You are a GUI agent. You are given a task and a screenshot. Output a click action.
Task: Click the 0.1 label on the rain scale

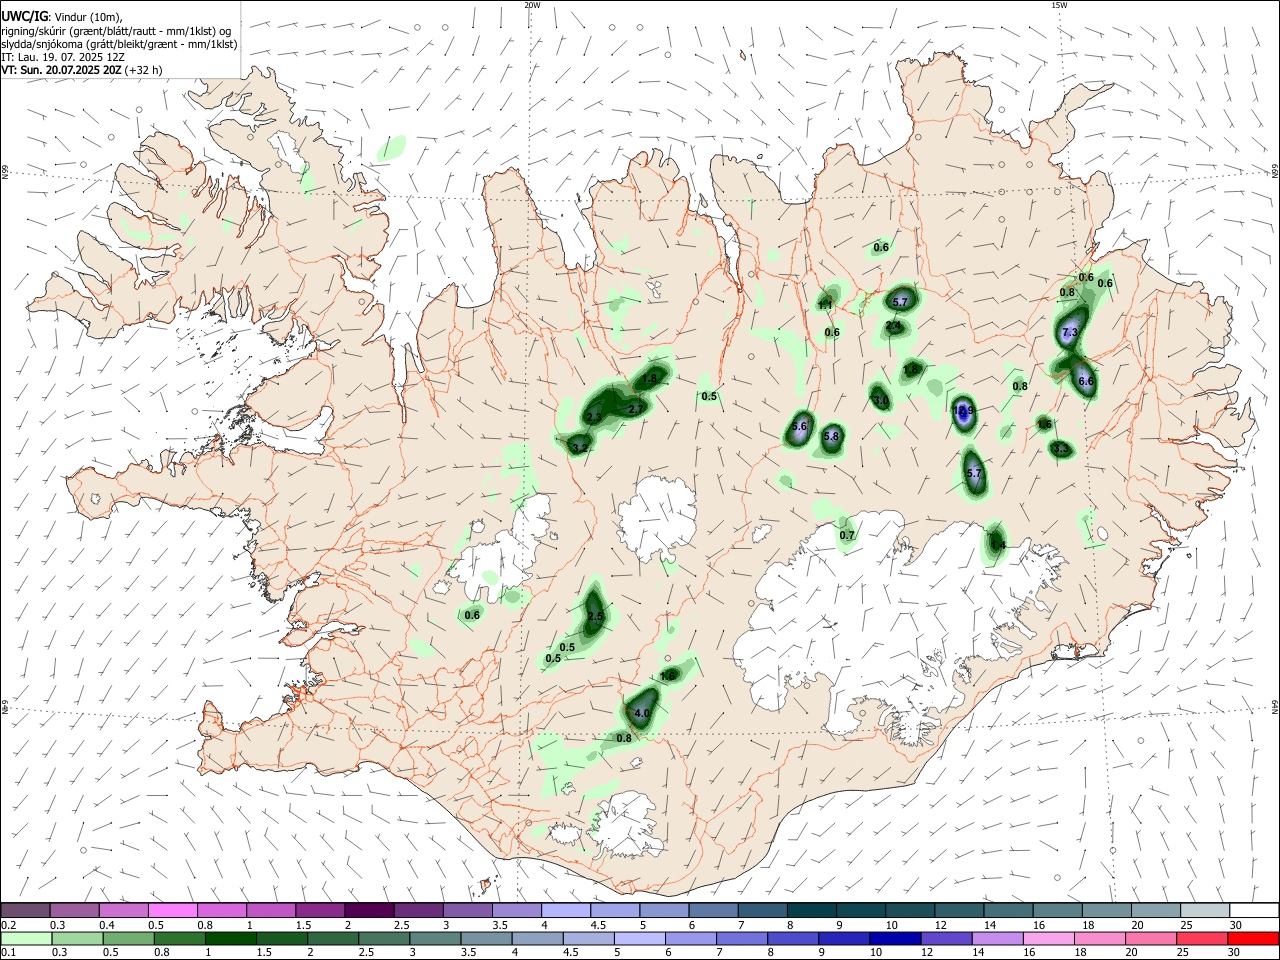[8, 953]
